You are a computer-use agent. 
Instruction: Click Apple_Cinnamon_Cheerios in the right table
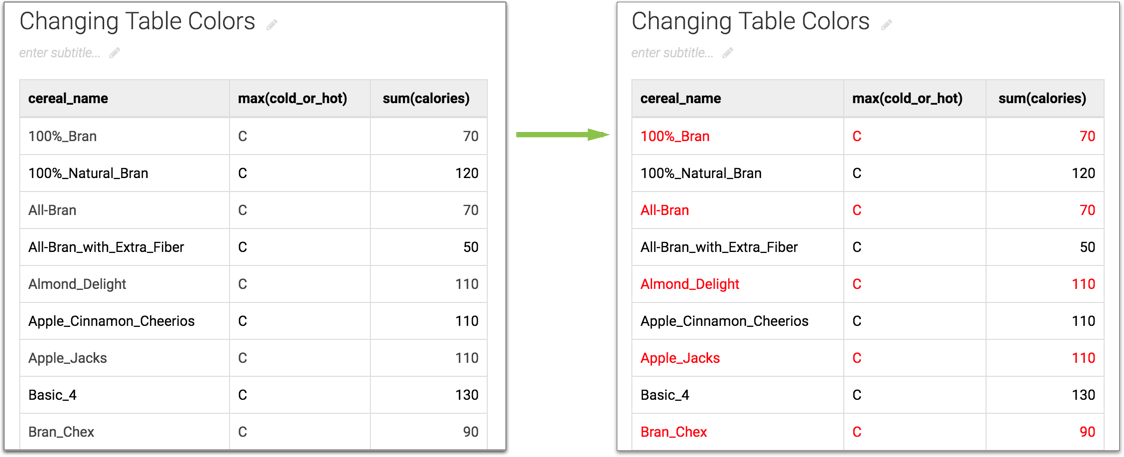(724, 321)
